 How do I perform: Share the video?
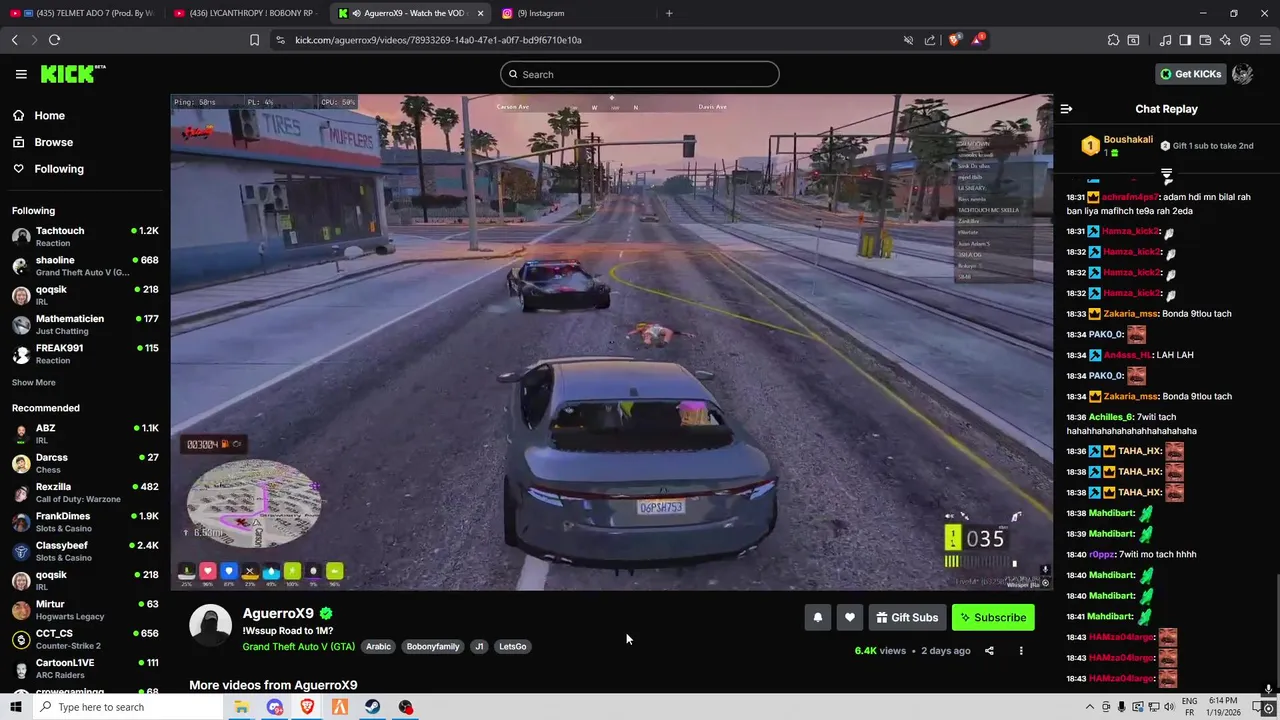coord(989,651)
